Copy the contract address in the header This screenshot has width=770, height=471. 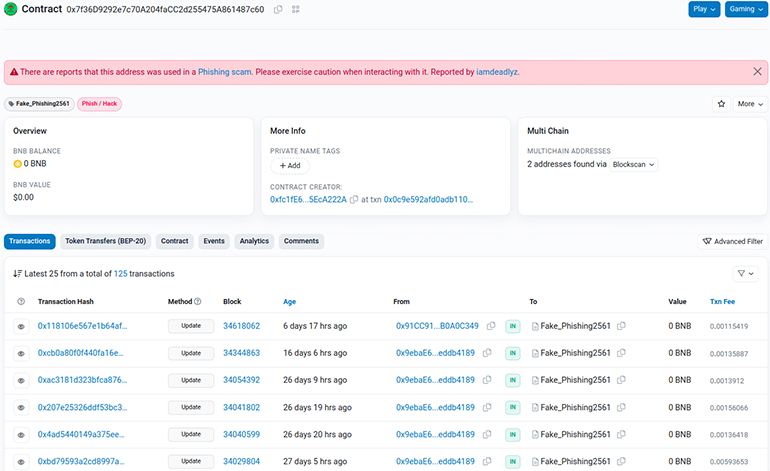coord(278,9)
